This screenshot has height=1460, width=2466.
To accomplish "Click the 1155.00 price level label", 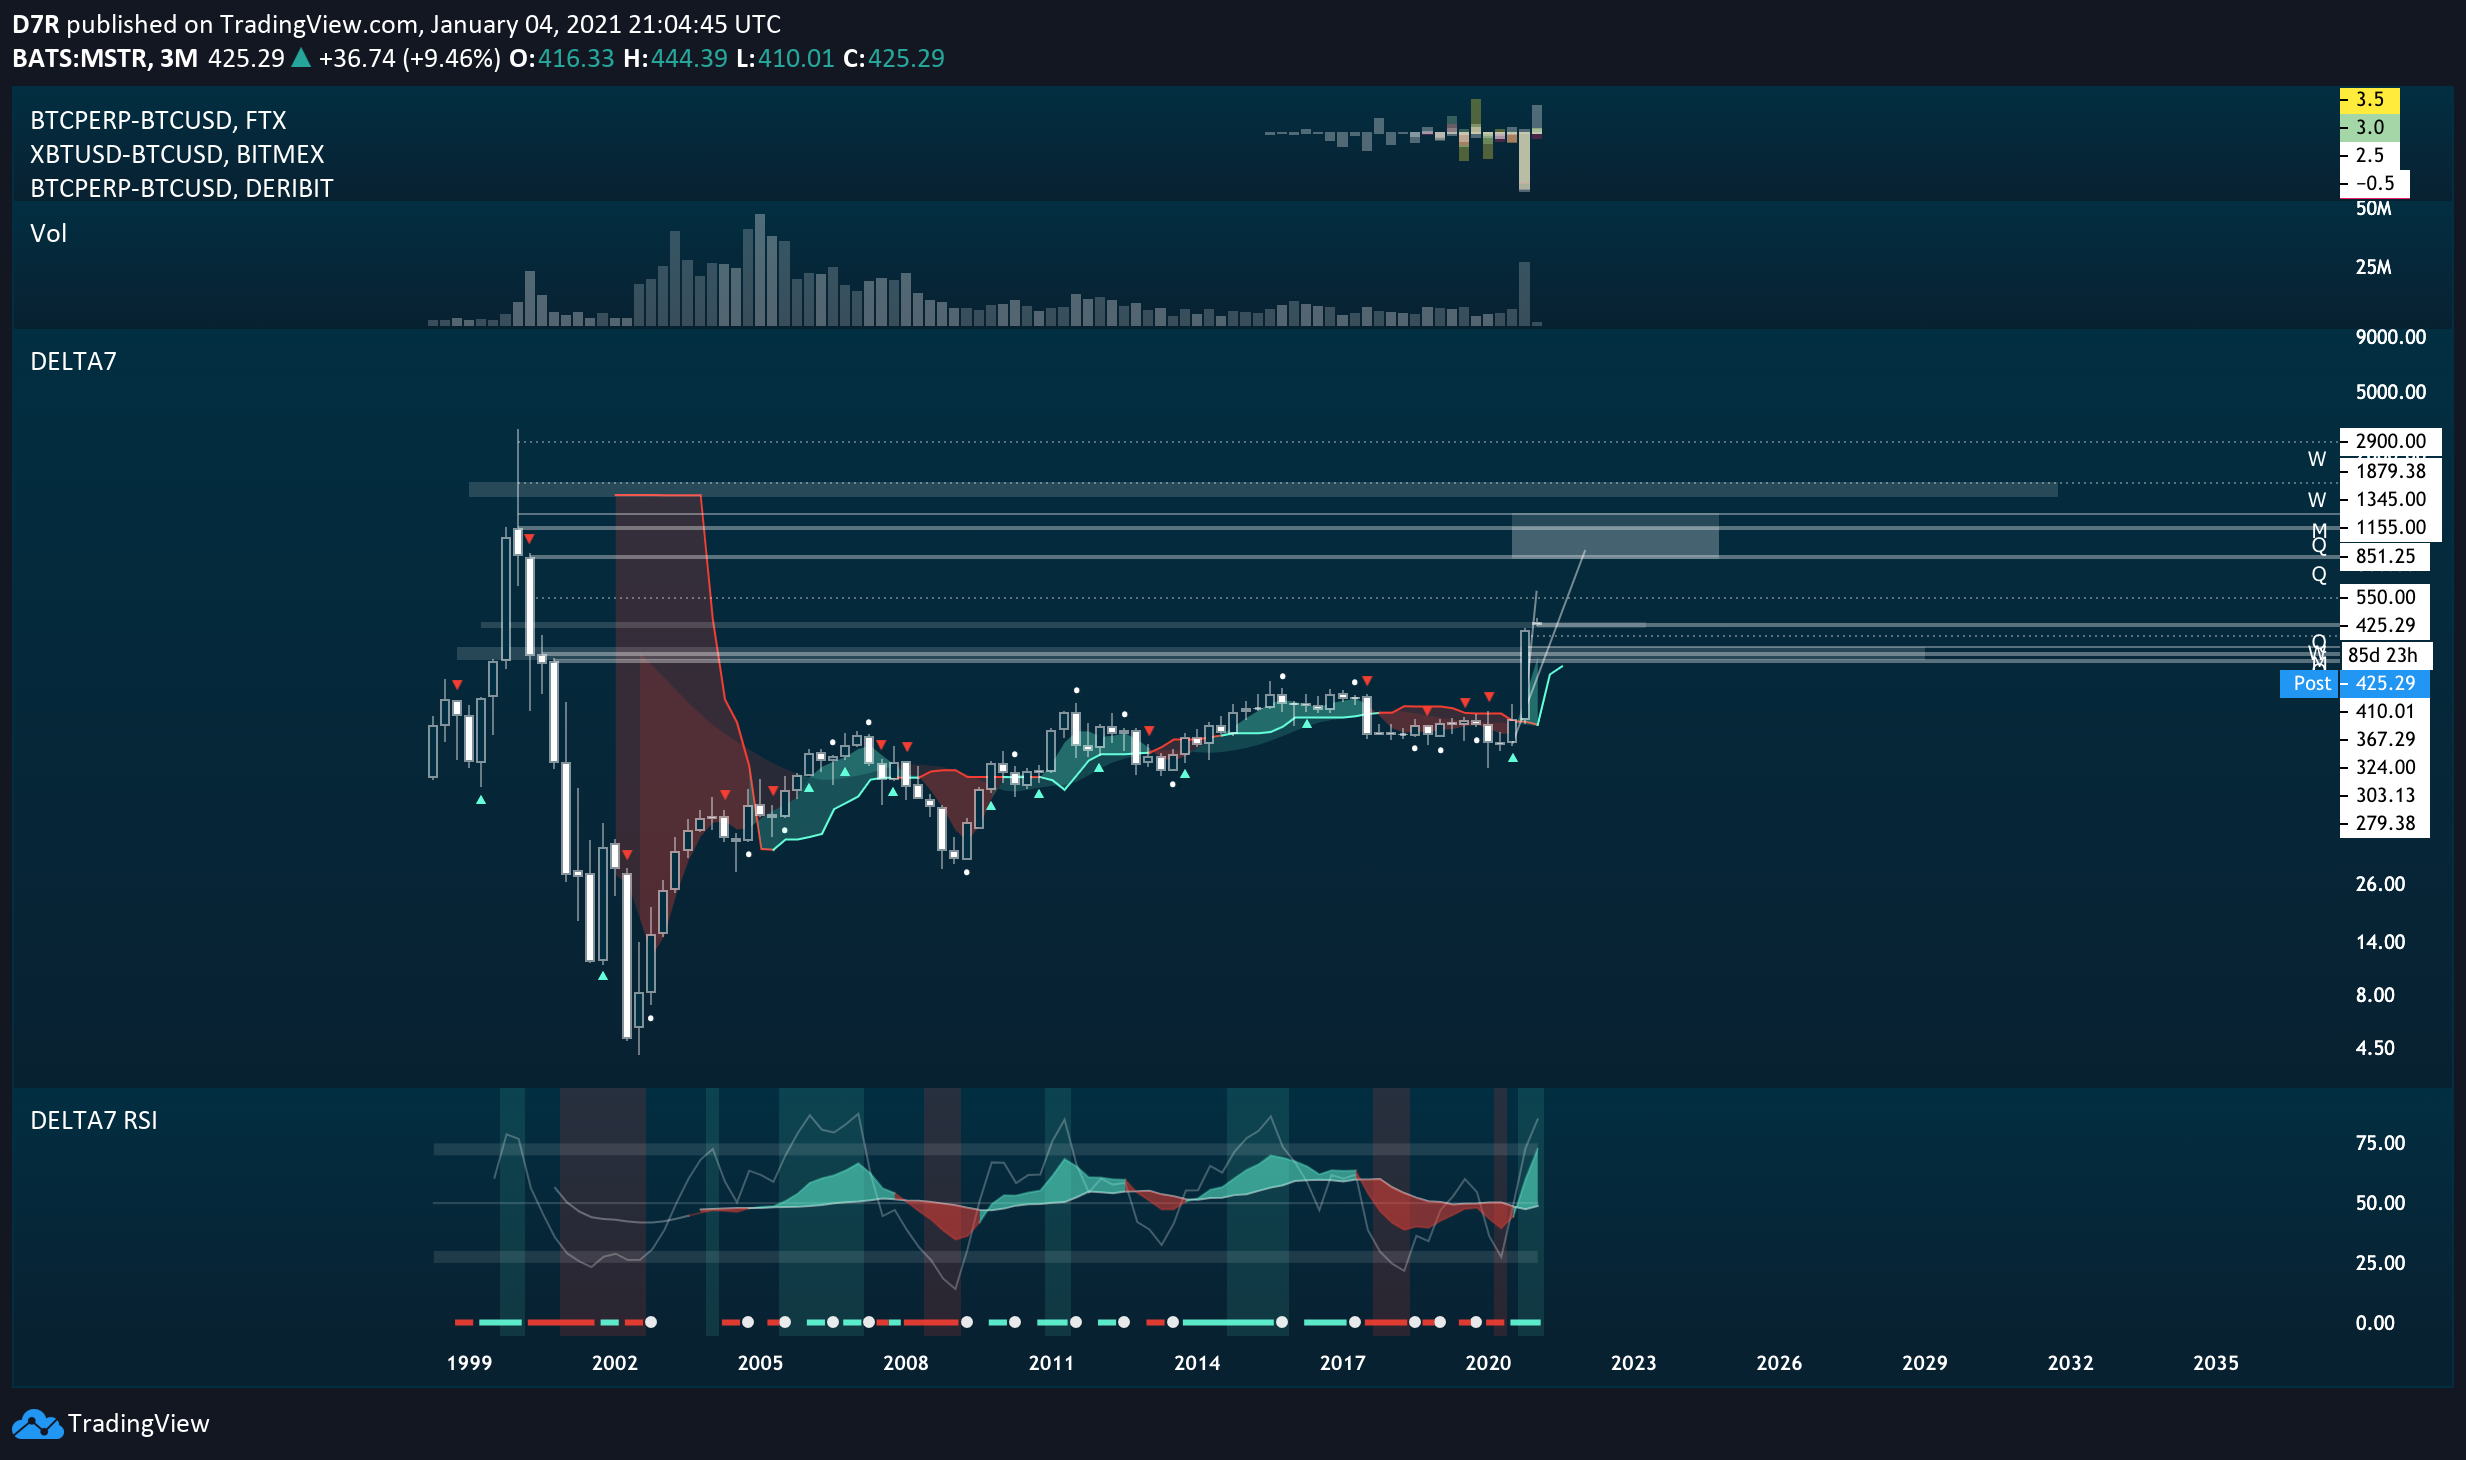I will click(2390, 527).
